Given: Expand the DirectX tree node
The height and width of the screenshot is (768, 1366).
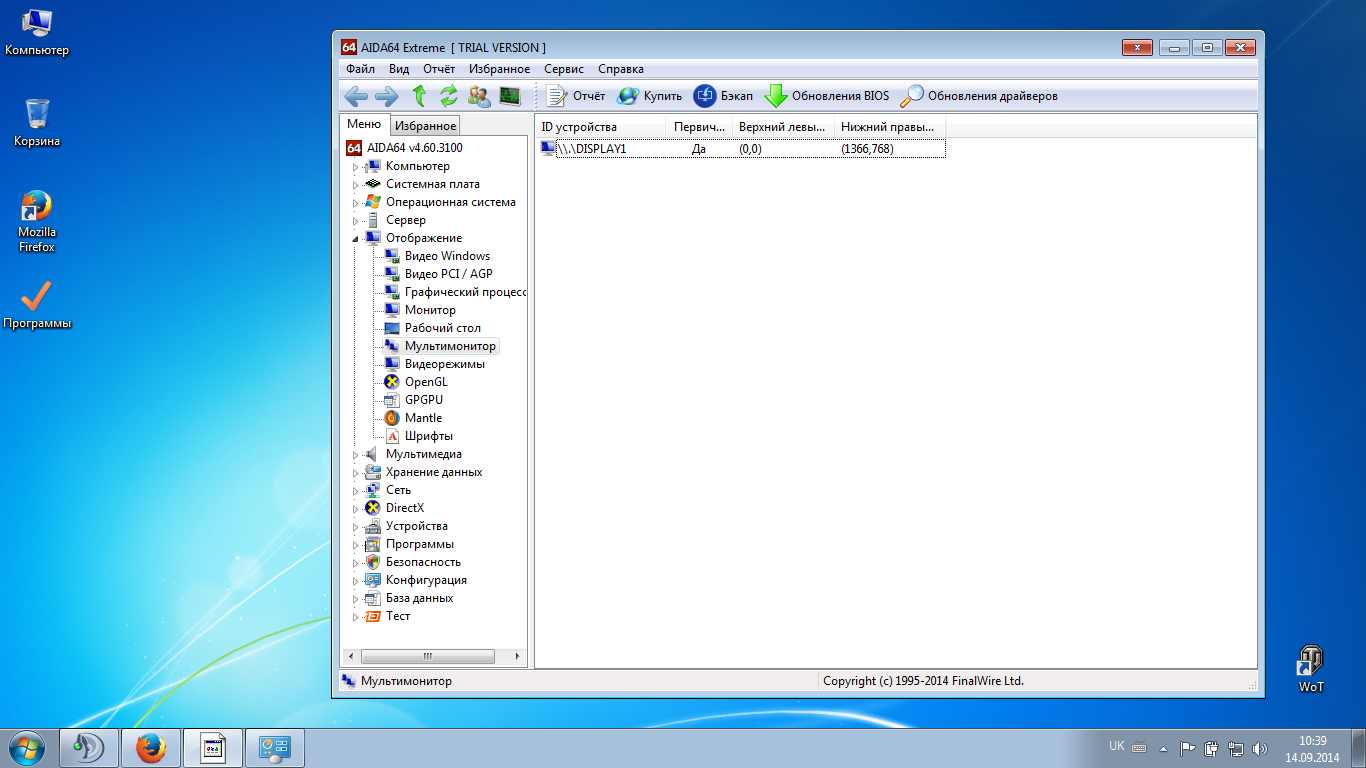Looking at the screenshot, I should [x=354, y=509].
